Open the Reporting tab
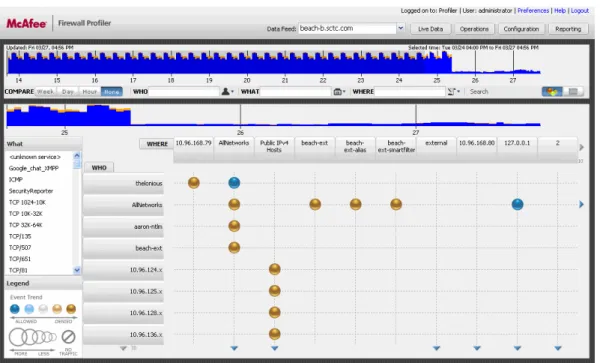600x363 pixels. [x=568, y=29]
